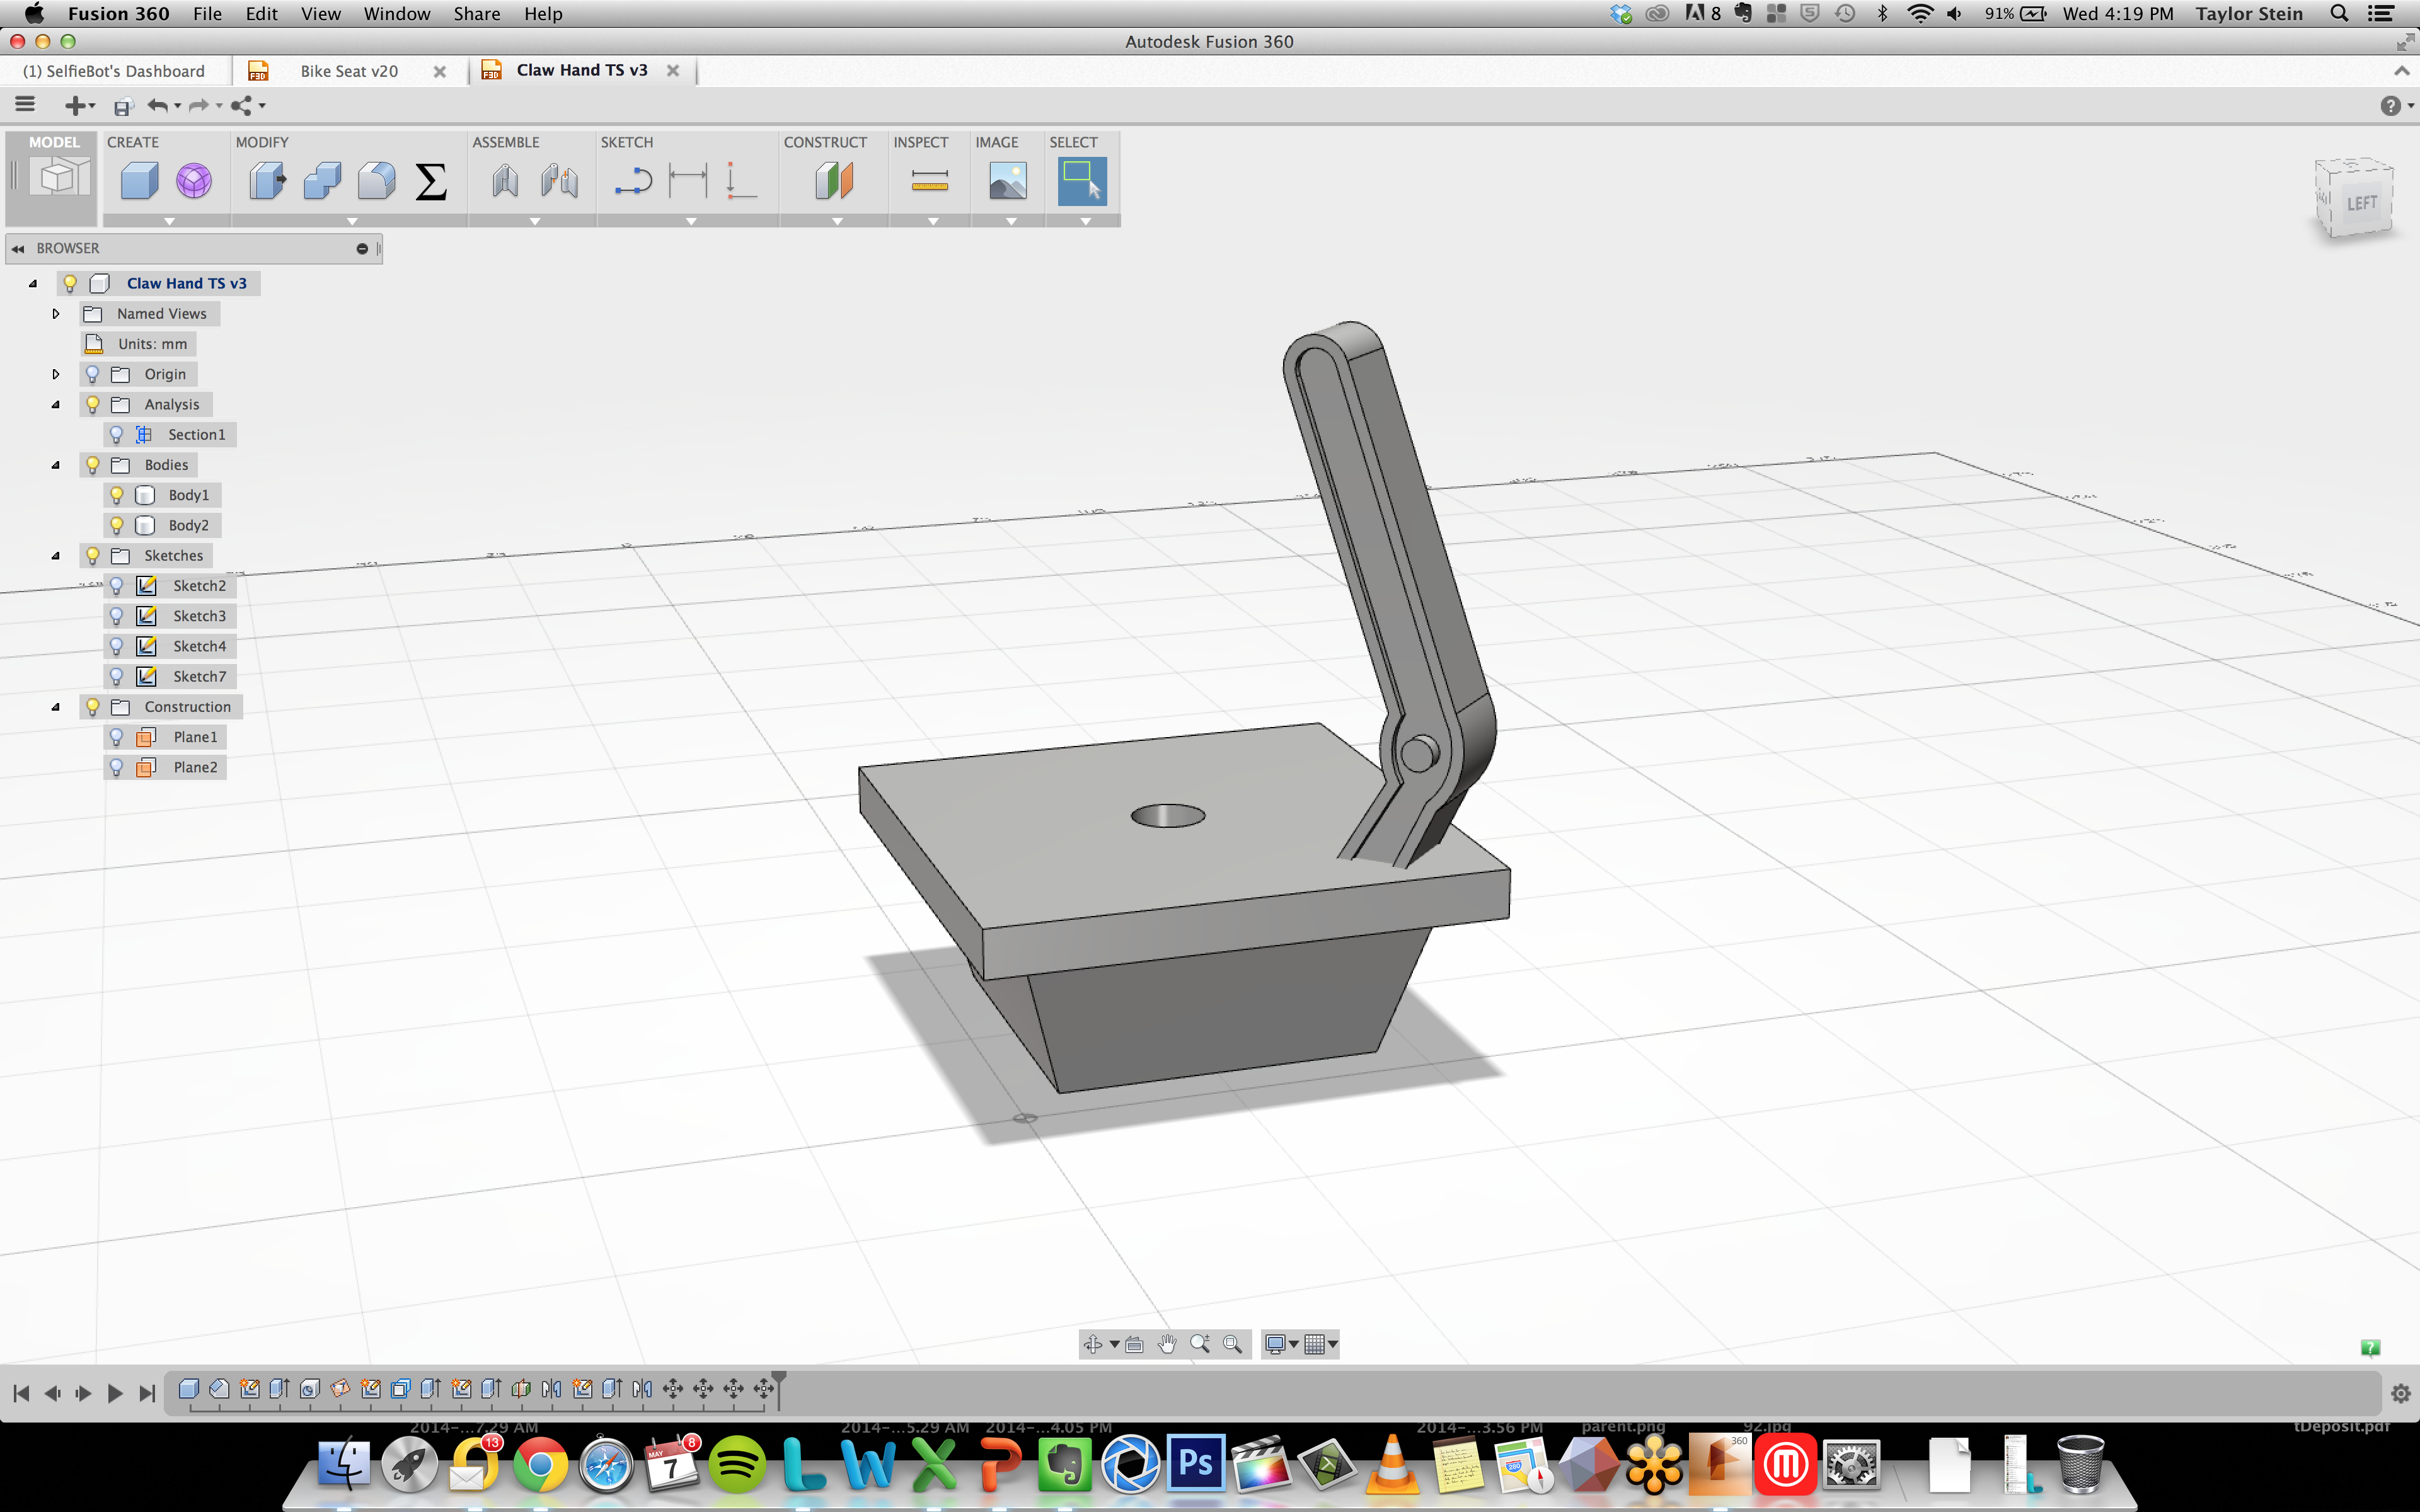Collapse the Sketches folder

click(x=56, y=556)
